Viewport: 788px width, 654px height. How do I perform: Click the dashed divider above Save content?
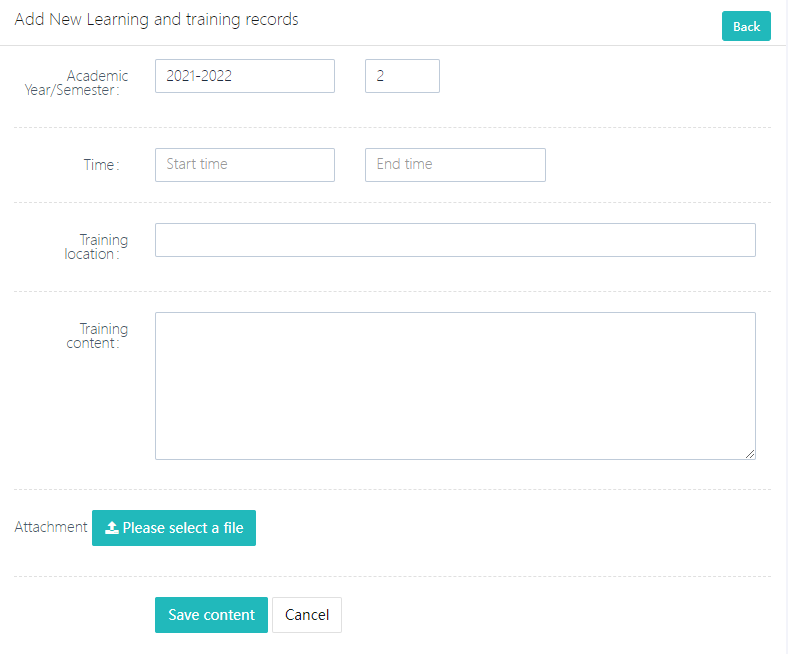(392, 576)
